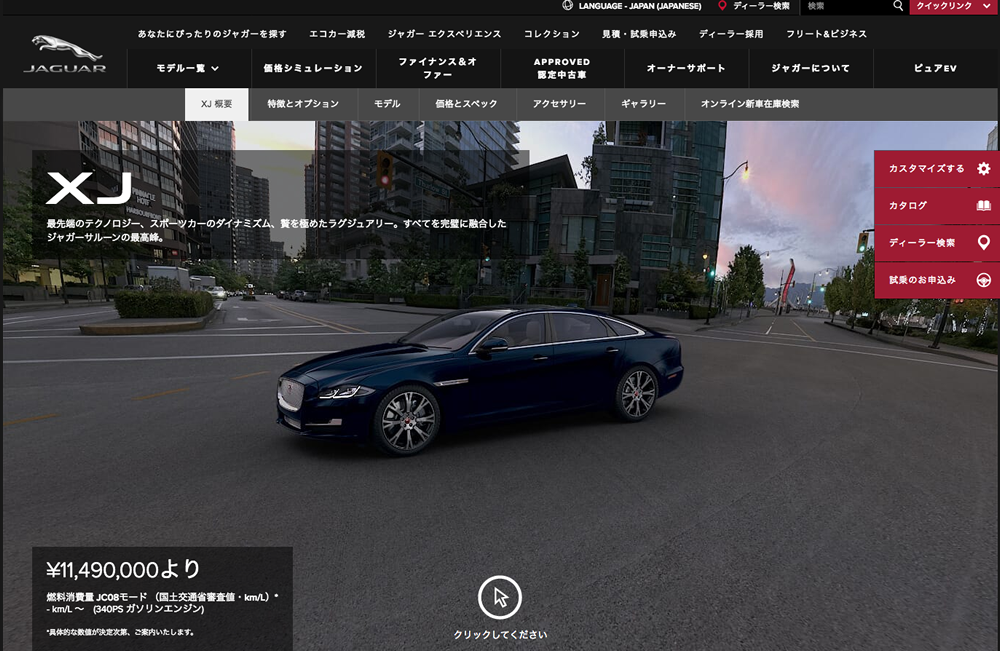The image size is (1000, 651).
Task: Click ディーラー採用 link
Action: [x=731, y=34]
